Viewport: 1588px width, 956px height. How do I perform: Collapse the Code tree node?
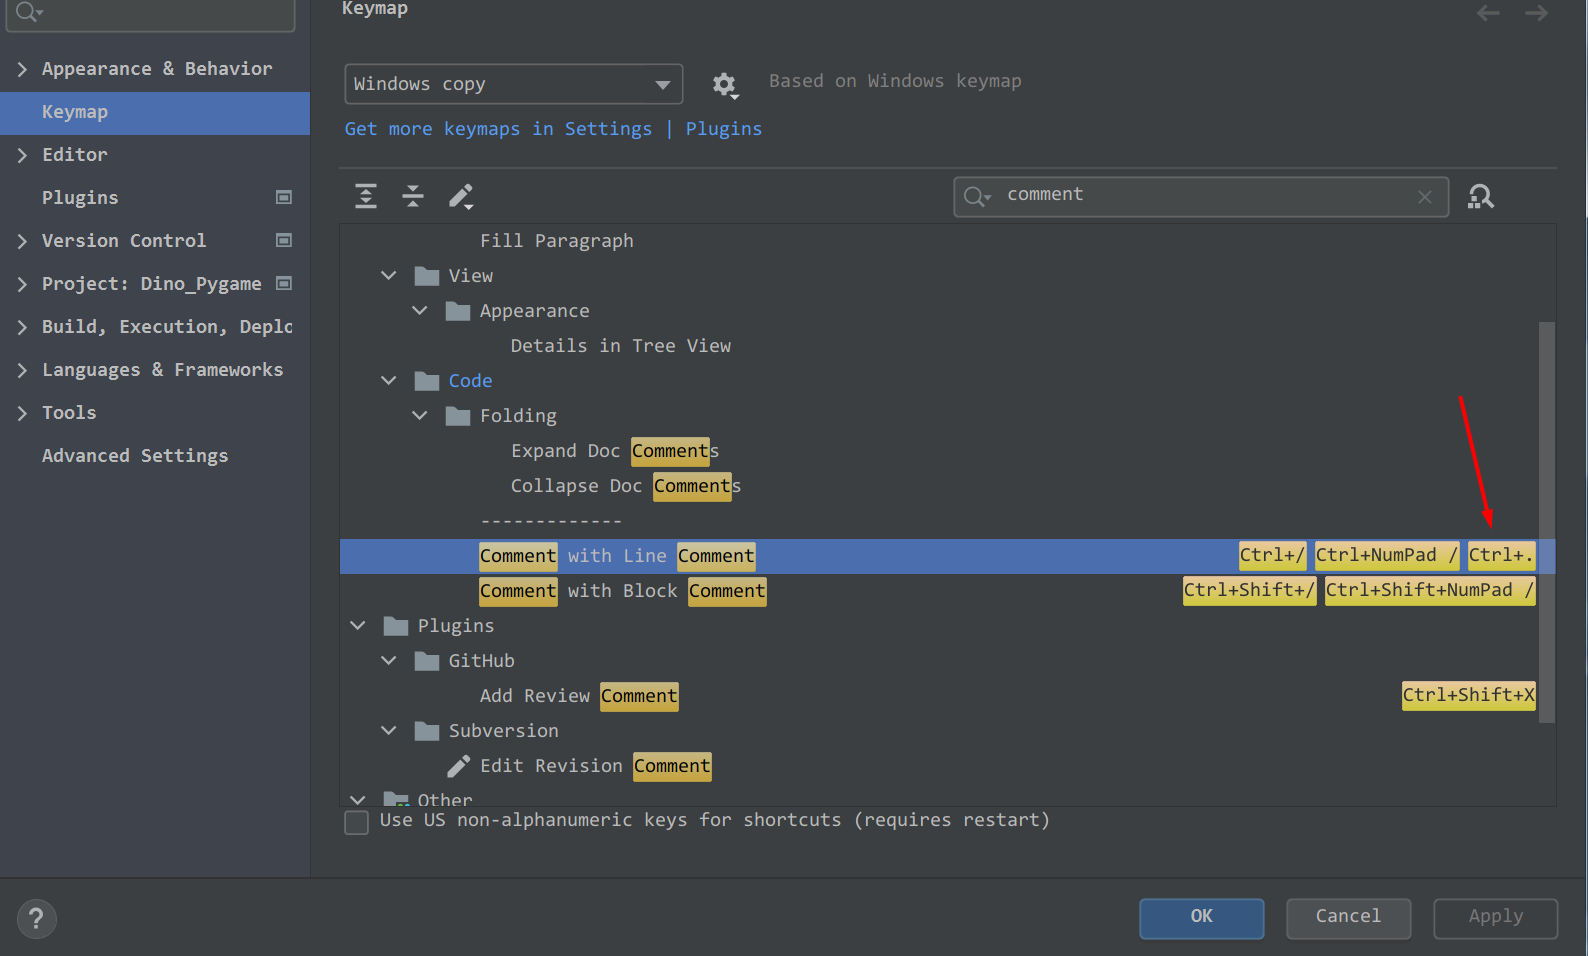coord(389,380)
